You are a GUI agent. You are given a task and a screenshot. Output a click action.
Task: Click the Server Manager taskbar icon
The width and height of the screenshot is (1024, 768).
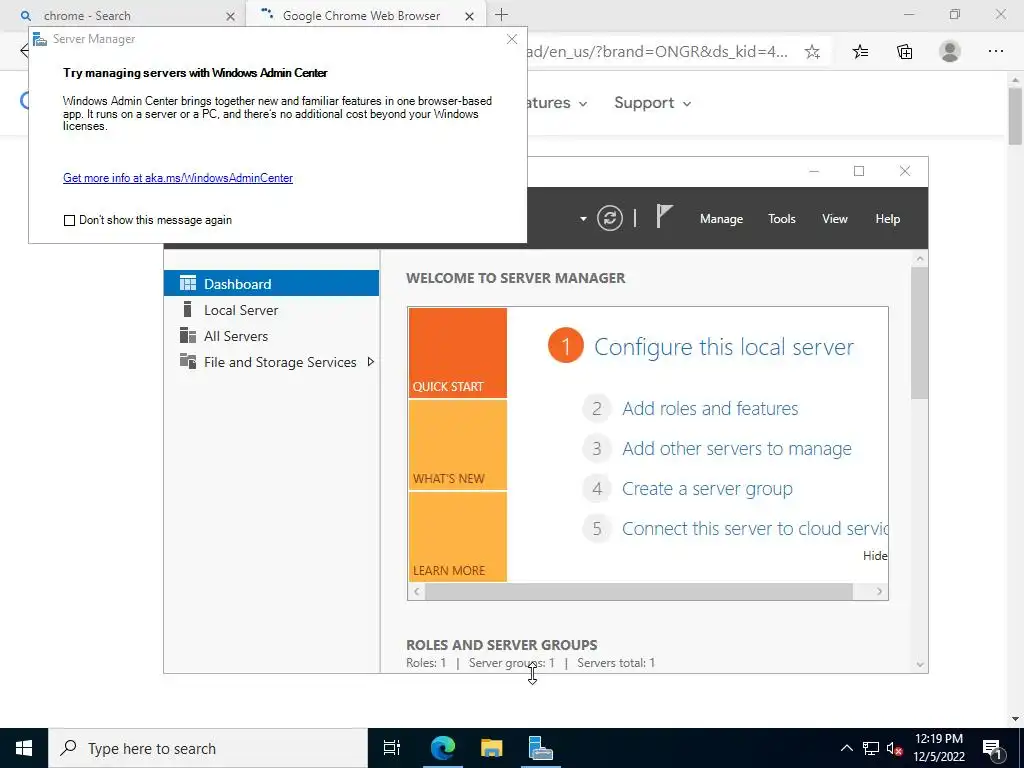click(x=541, y=748)
